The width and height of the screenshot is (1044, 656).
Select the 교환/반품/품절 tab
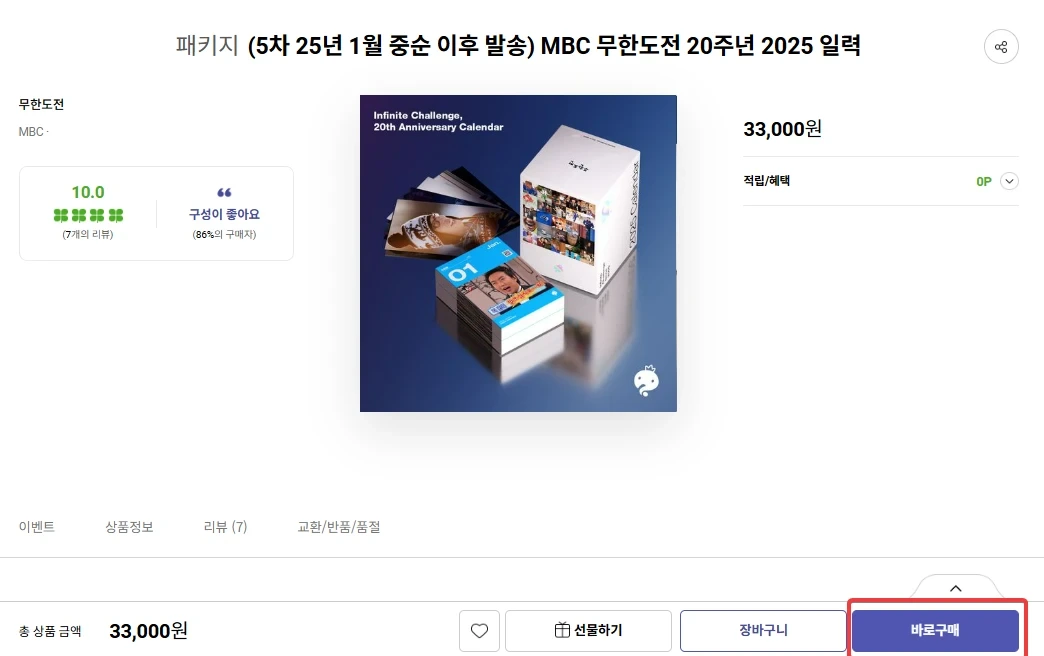pos(339,527)
